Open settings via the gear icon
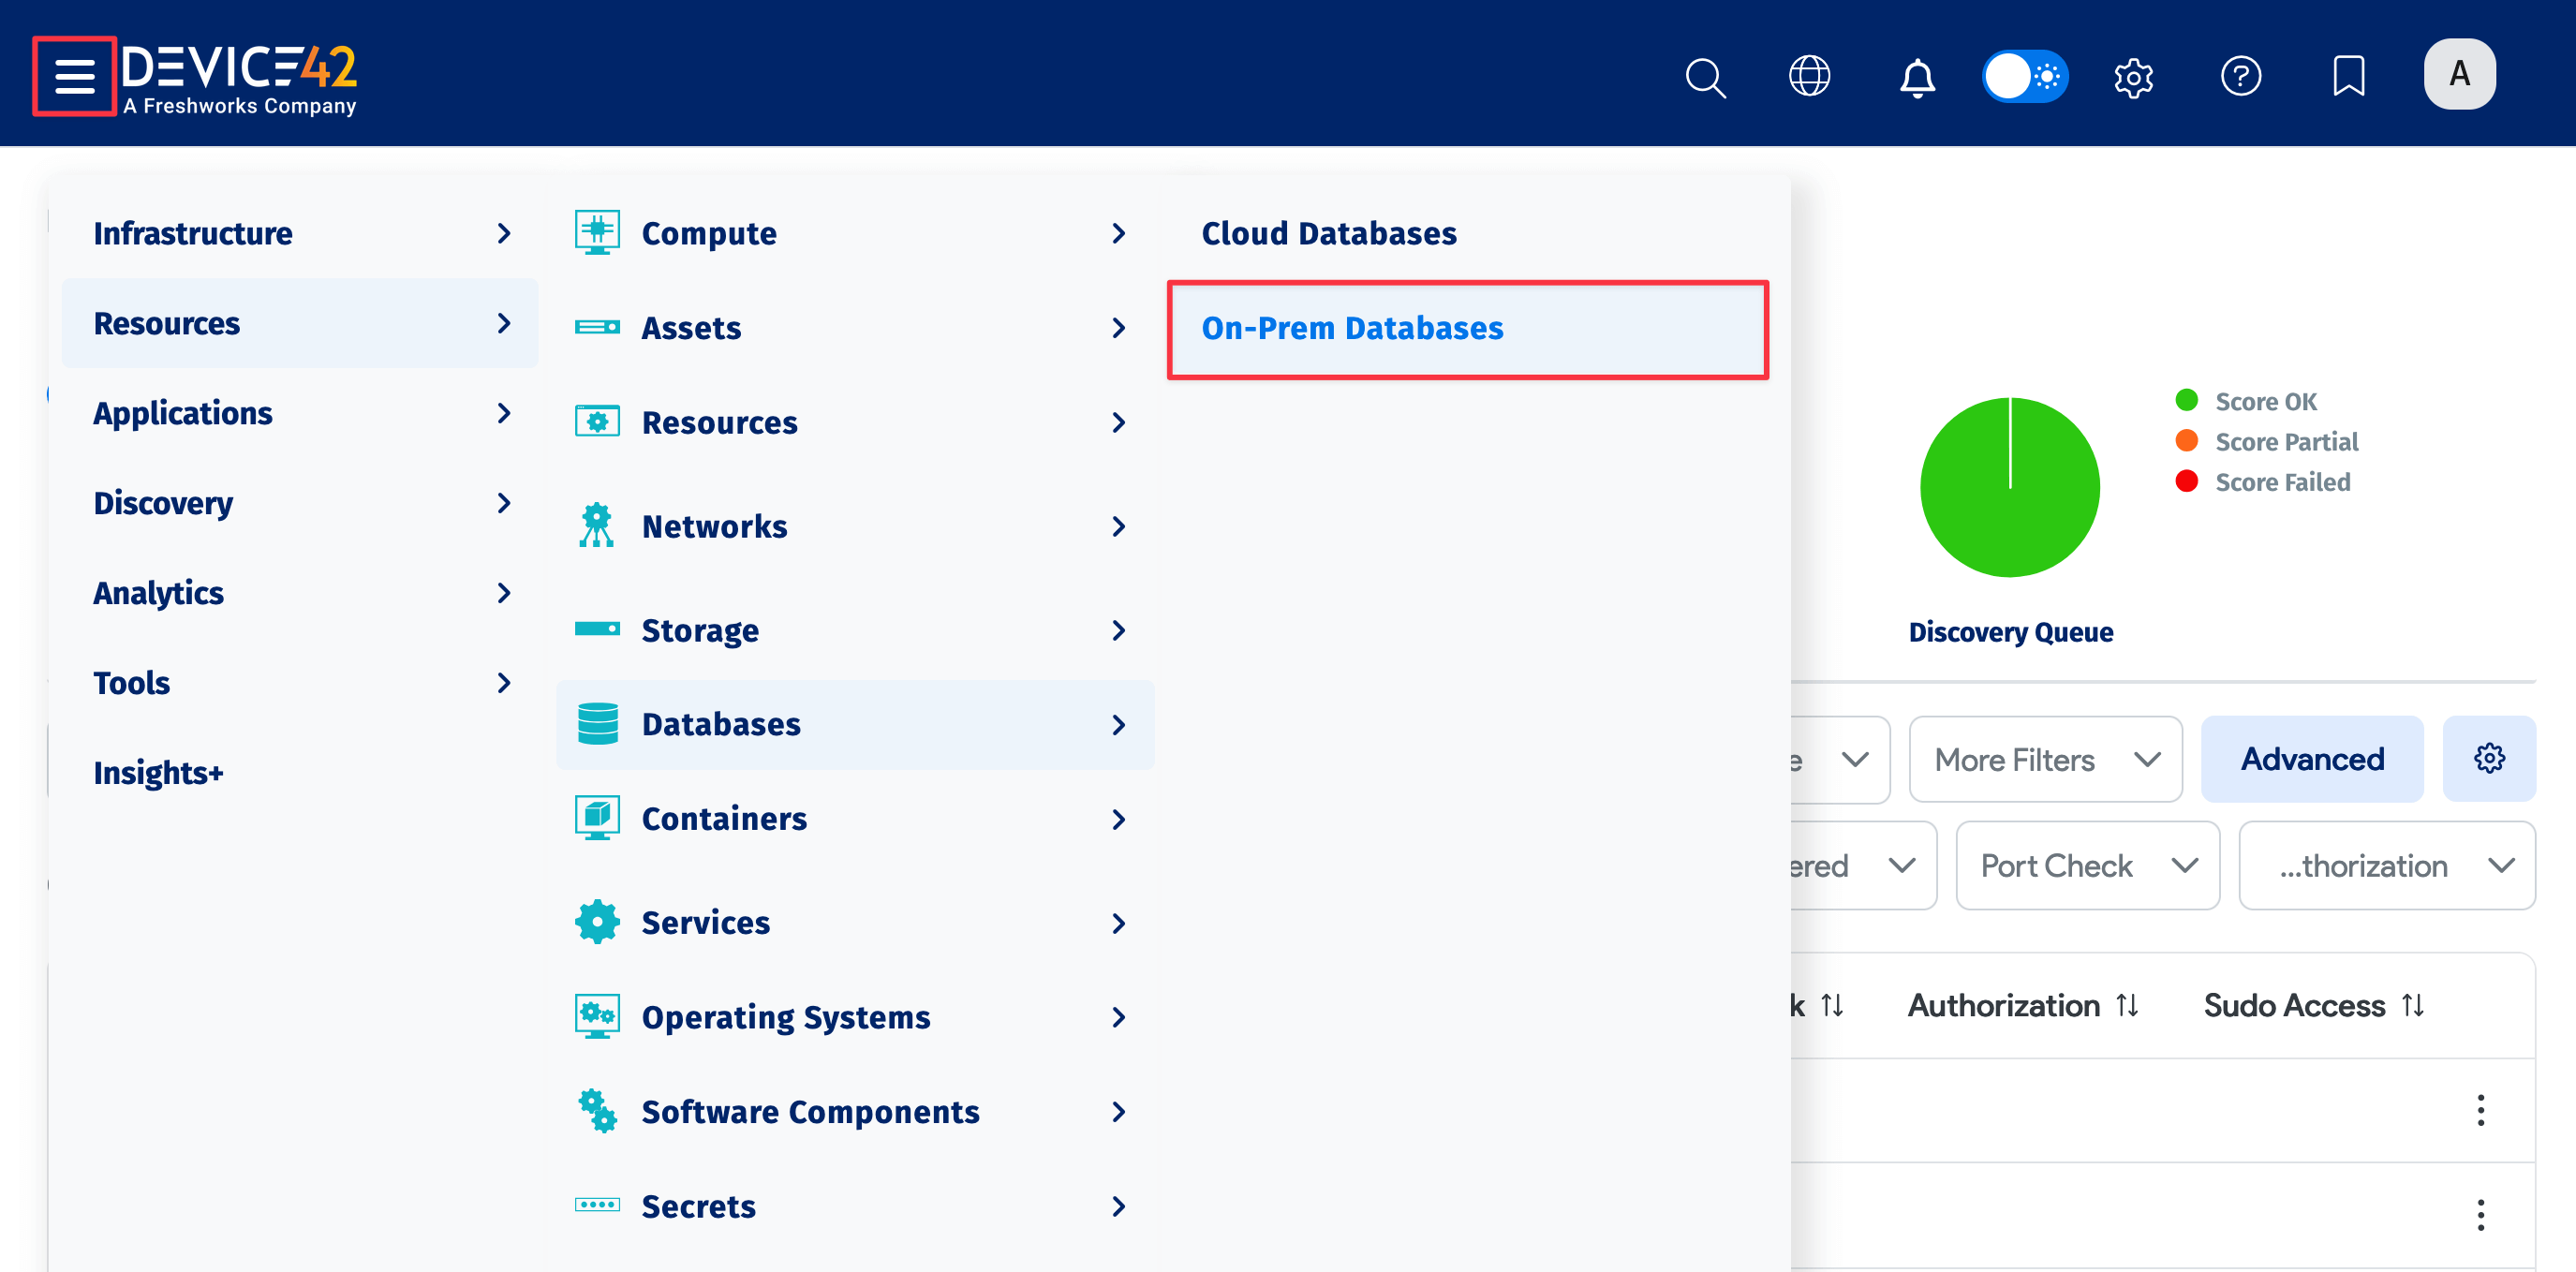 pyautogui.click(x=2133, y=76)
